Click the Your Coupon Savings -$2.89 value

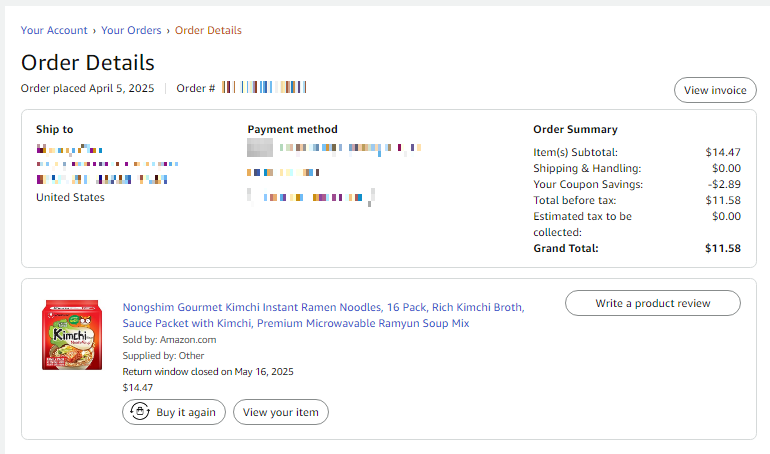[x=724, y=184]
